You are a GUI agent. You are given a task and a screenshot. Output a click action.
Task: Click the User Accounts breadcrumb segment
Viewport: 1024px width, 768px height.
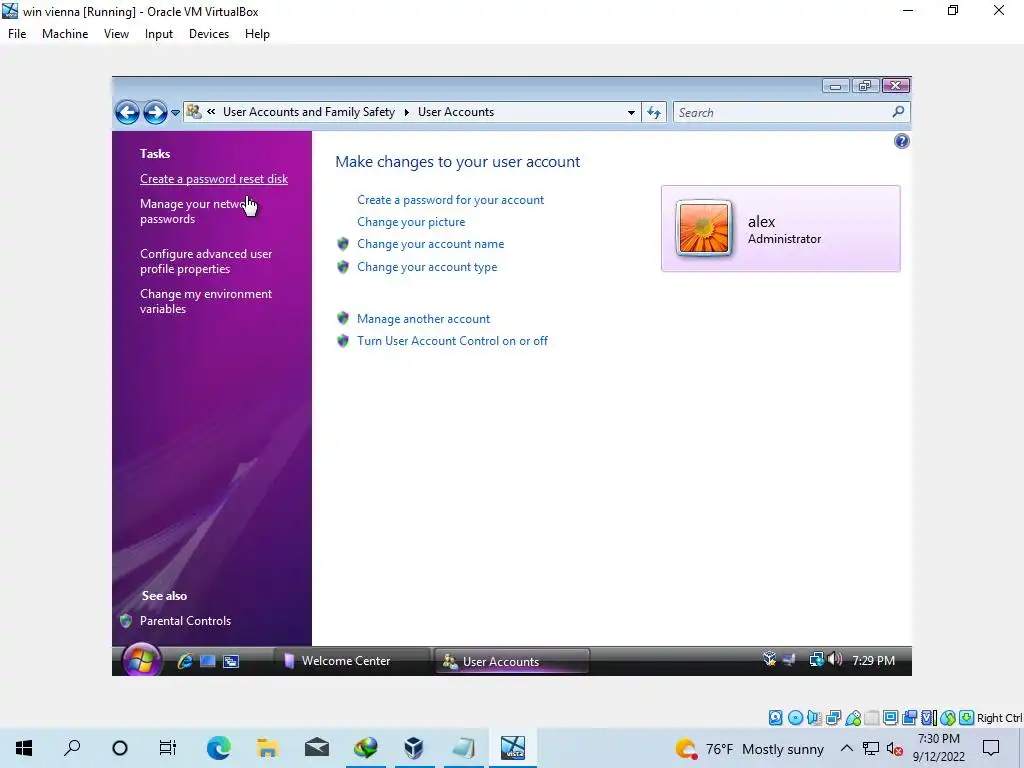pyautogui.click(x=456, y=112)
